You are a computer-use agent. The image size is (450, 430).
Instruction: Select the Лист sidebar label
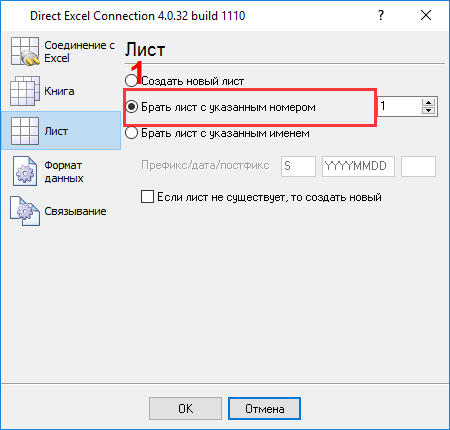tap(56, 131)
